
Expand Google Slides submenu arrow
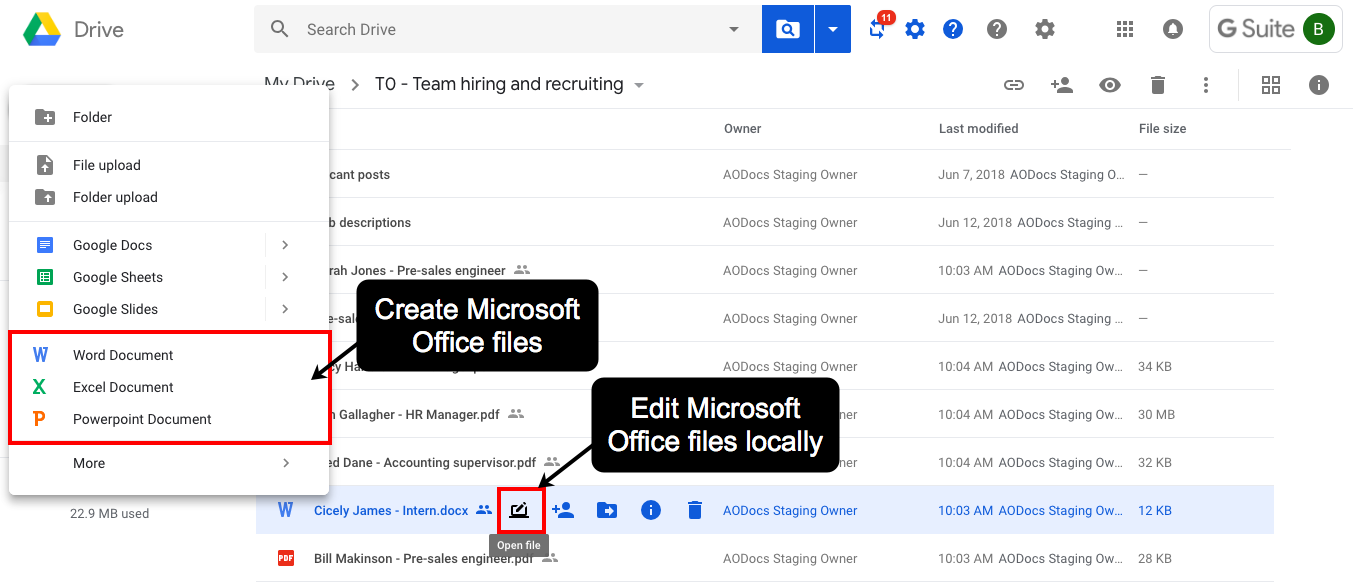point(286,309)
